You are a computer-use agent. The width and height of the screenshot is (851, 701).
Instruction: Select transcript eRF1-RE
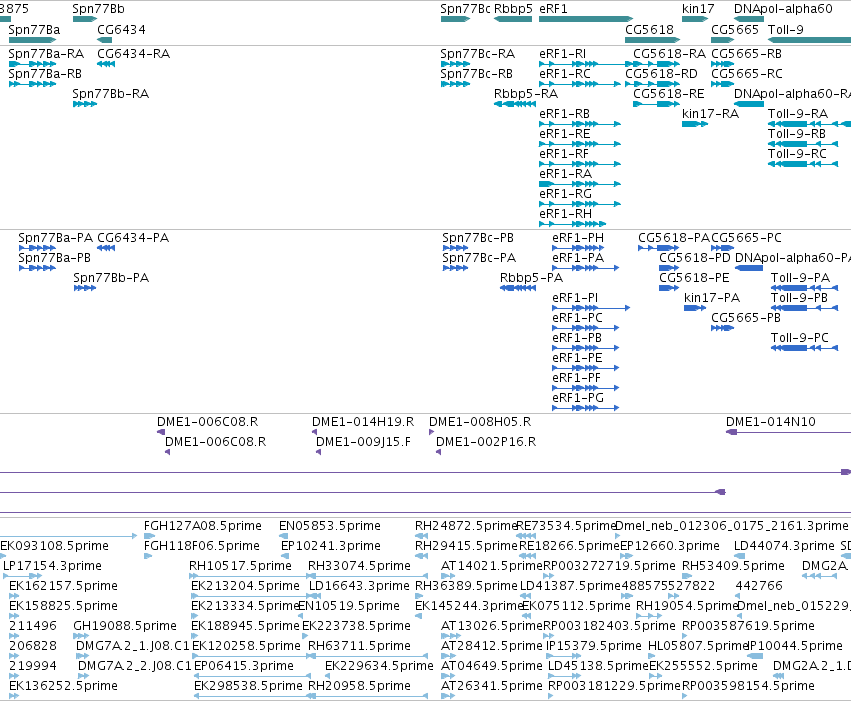[x=564, y=134]
